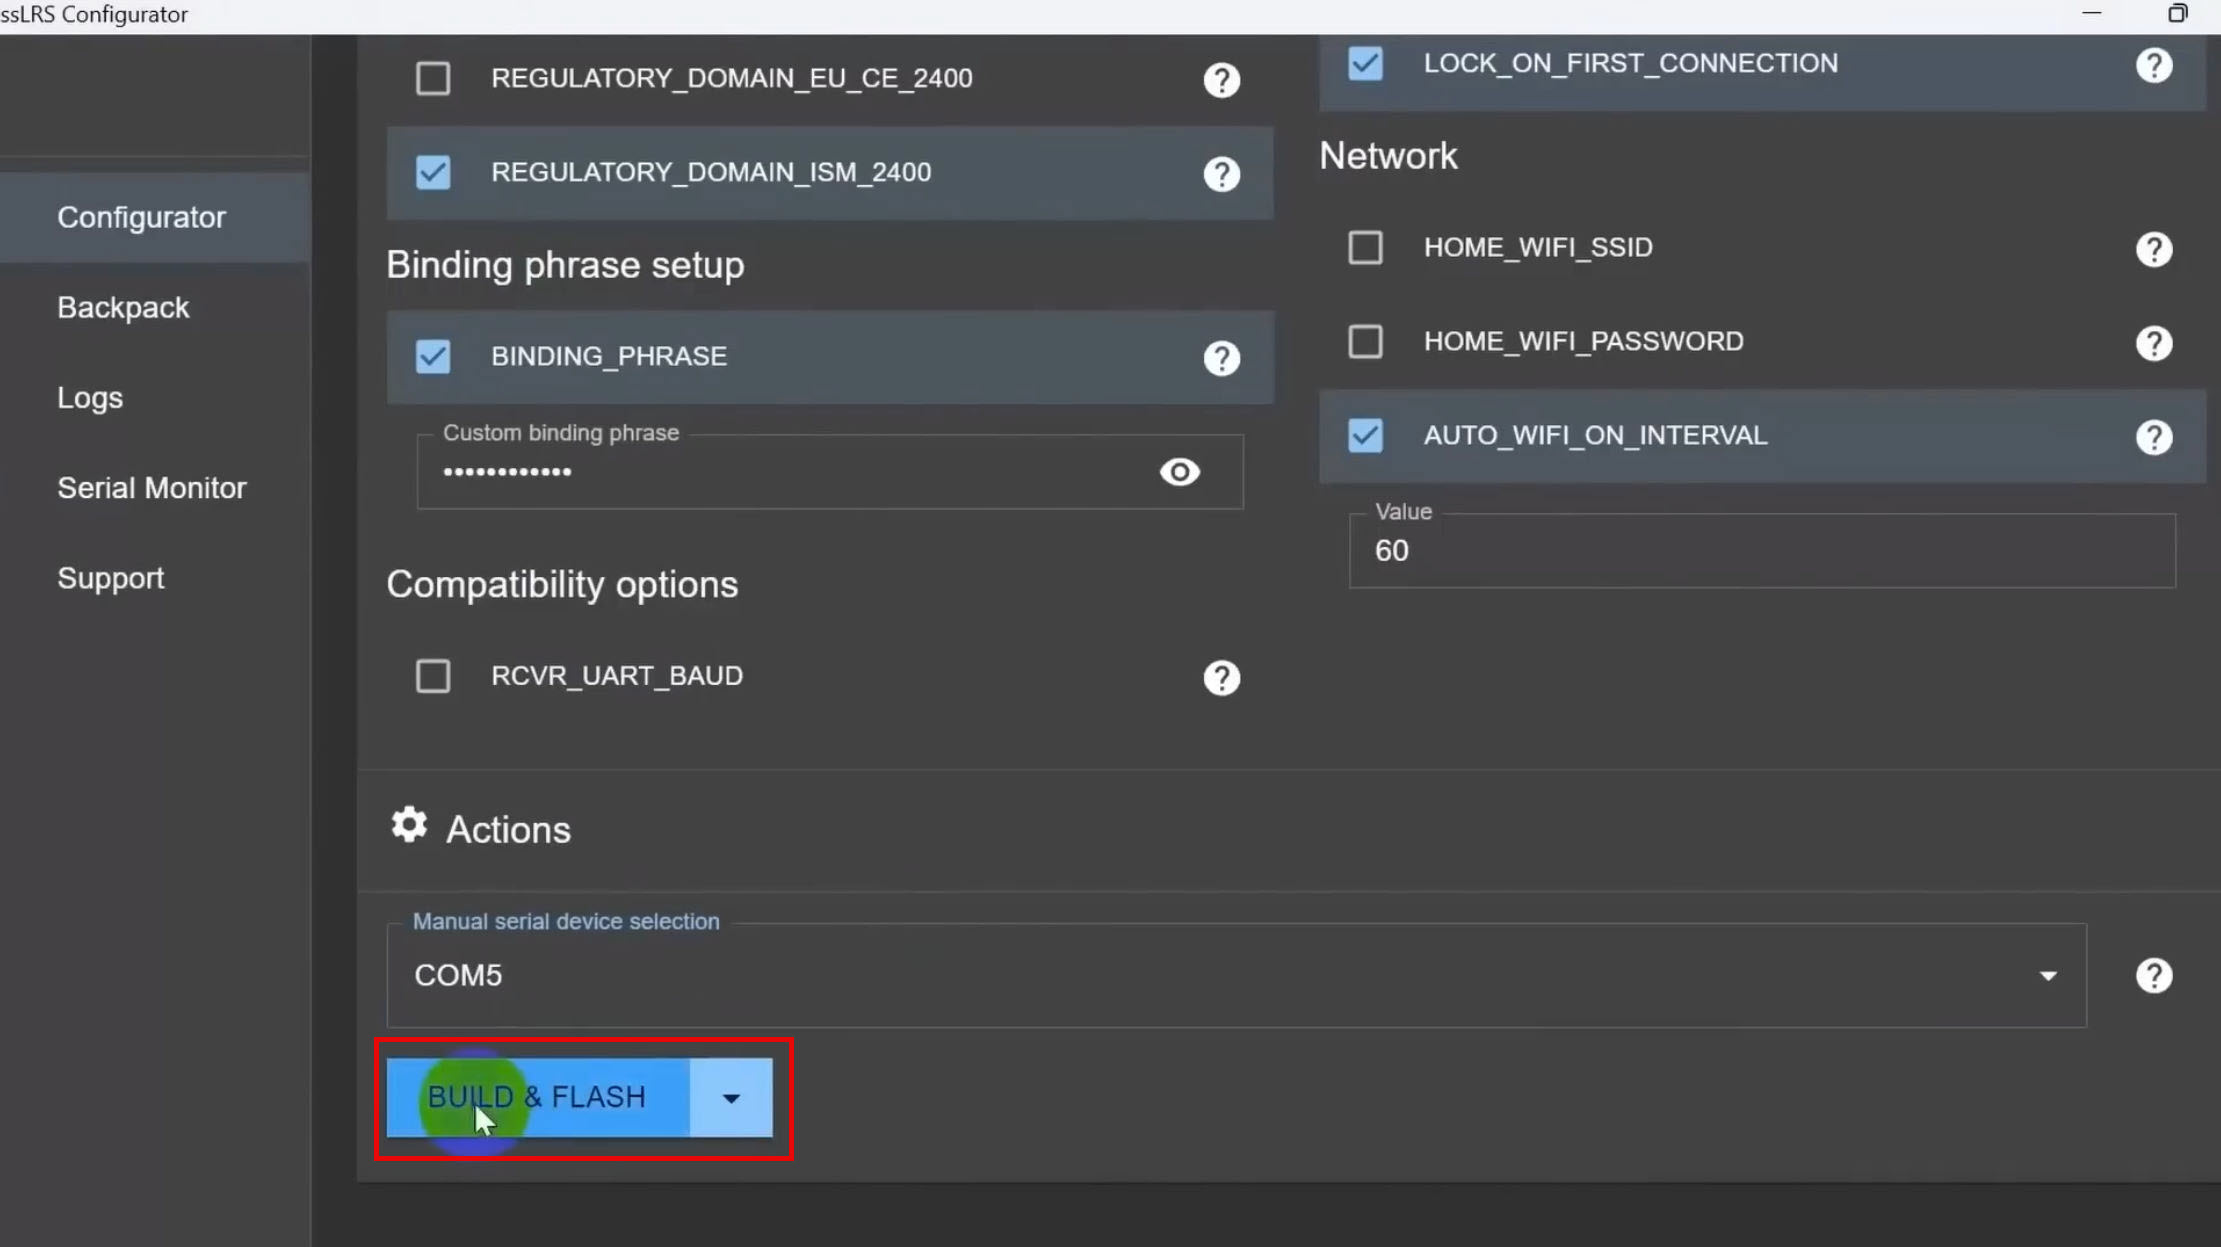Open help for AUTO_WIFI_ON_INTERVAL
The image size is (2221, 1247).
tap(2153, 437)
